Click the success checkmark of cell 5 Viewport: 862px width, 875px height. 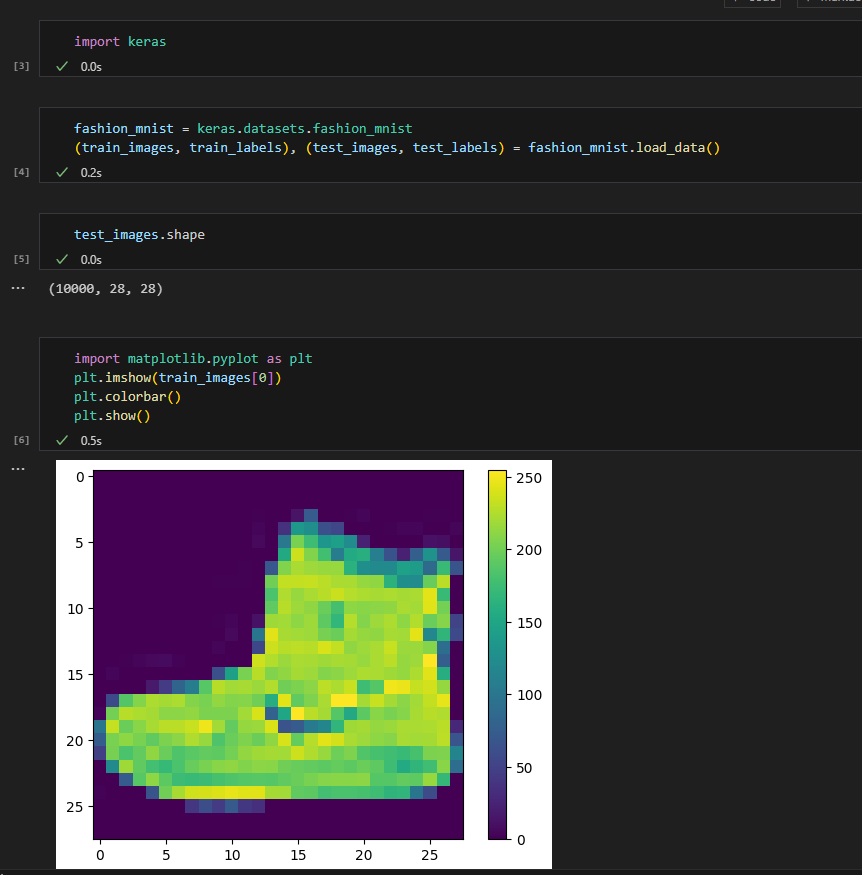pyautogui.click(x=62, y=259)
